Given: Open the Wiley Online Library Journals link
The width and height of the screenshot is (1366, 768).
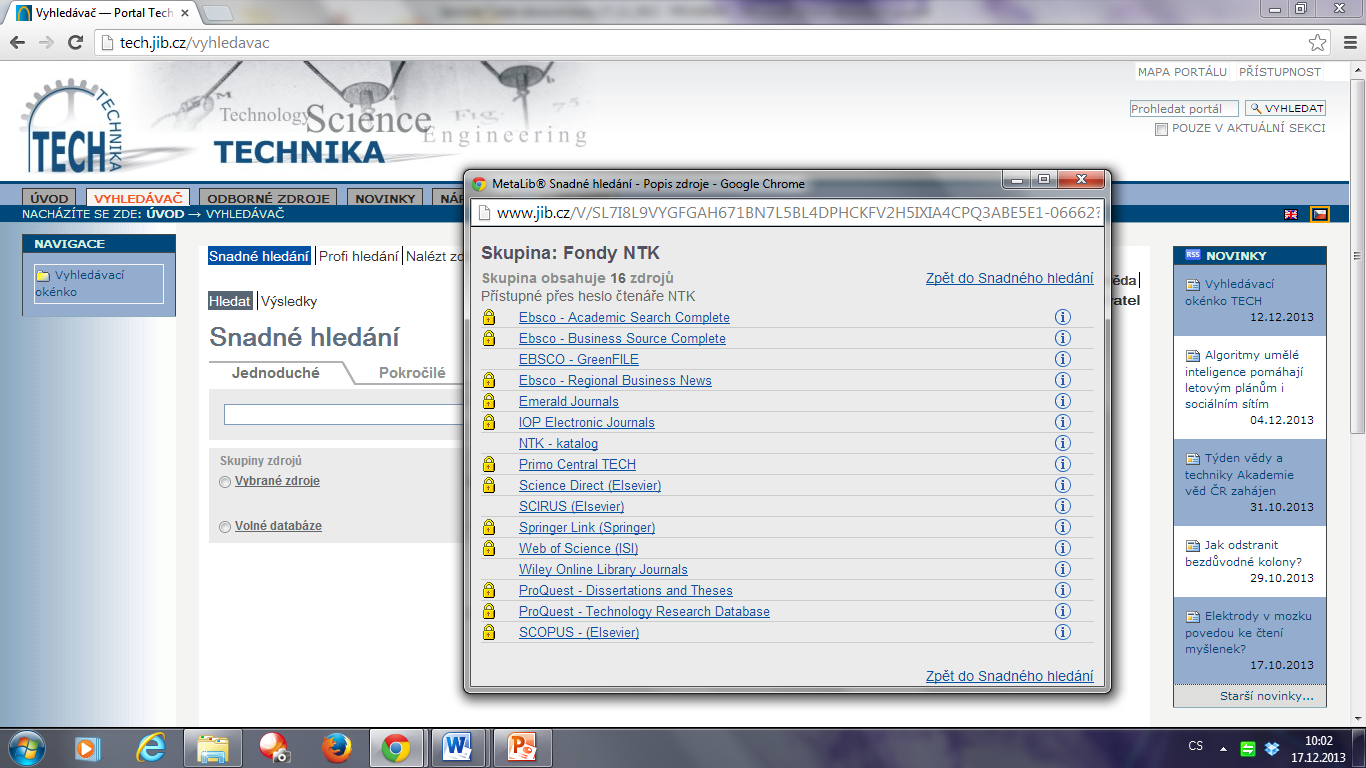Looking at the screenshot, I should pyautogui.click(x=603, y=569).
